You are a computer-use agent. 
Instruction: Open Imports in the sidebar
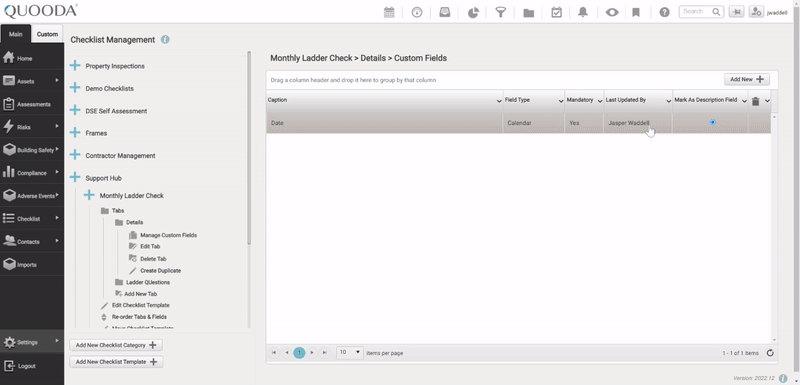32,264
